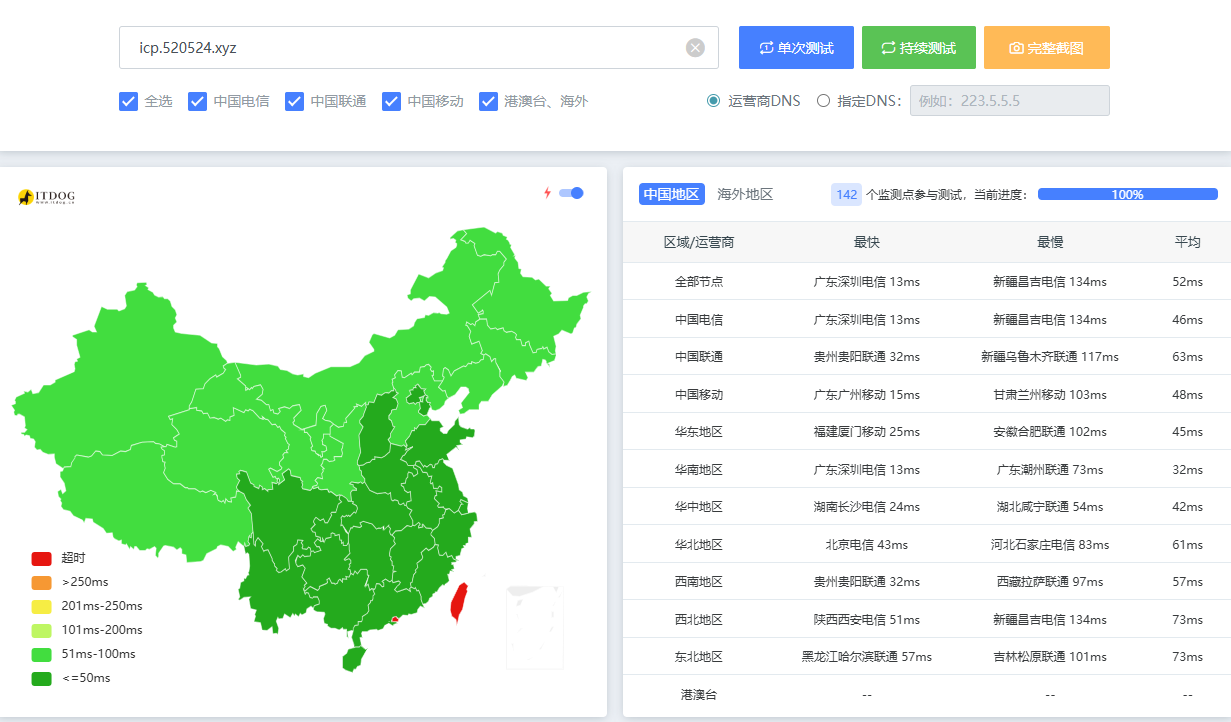Click the 142 monitor count badge
1231x722 pixels.
pos(846,194)
